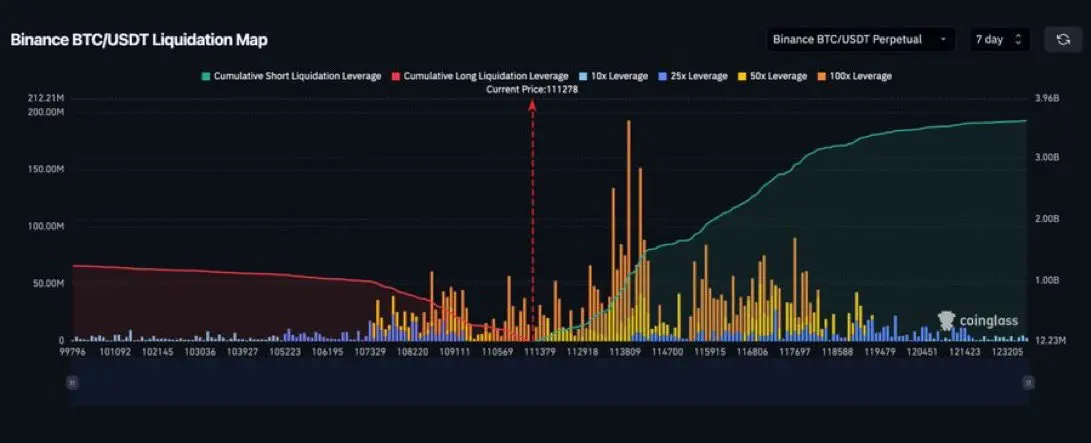Click the right axis value 3.96B

[1047, 99]
